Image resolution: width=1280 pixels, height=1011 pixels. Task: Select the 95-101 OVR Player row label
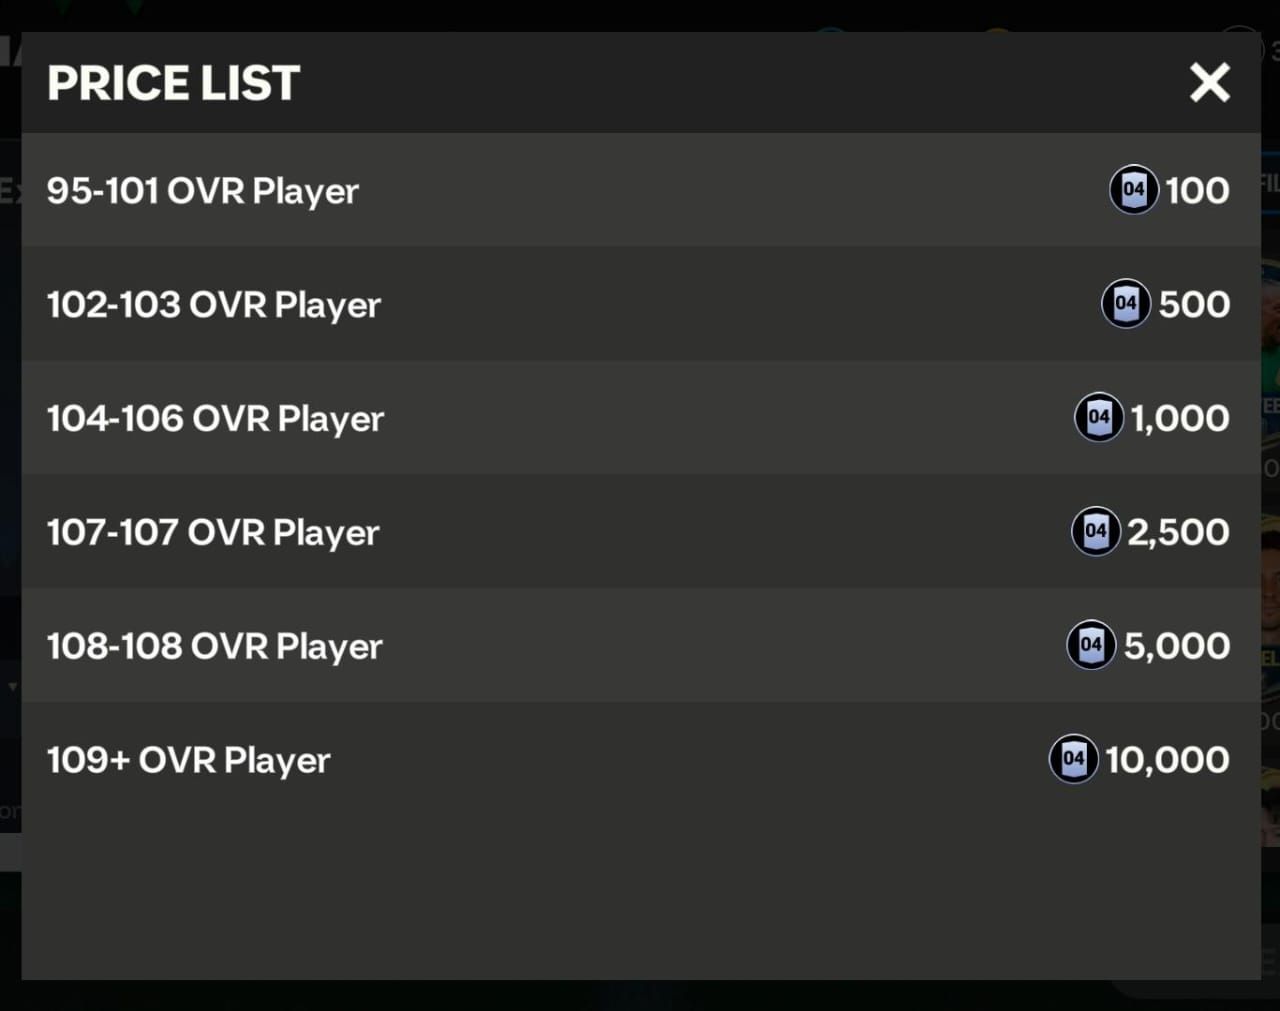pyautogui.click(x=202, y=191)
